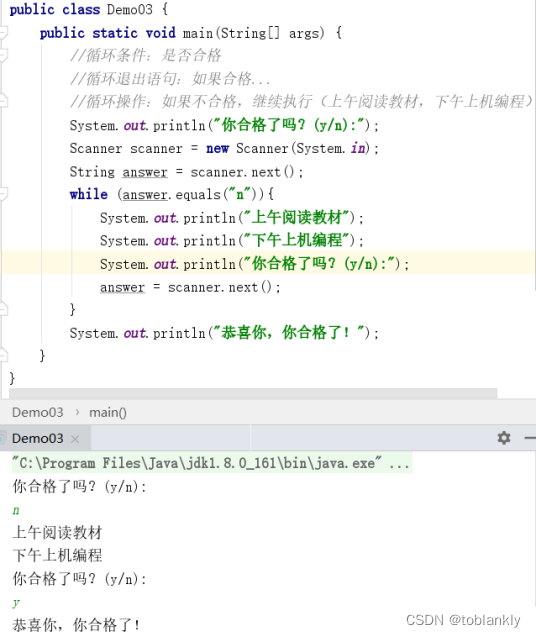The image size is (536, 637).
Task: Click the console input 'n'
Action: 16,510
